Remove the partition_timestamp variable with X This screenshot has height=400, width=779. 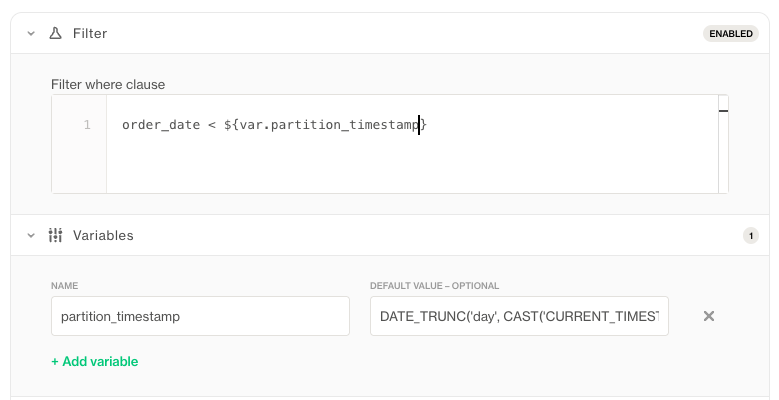pyautogui.click(x=709, y=316)
